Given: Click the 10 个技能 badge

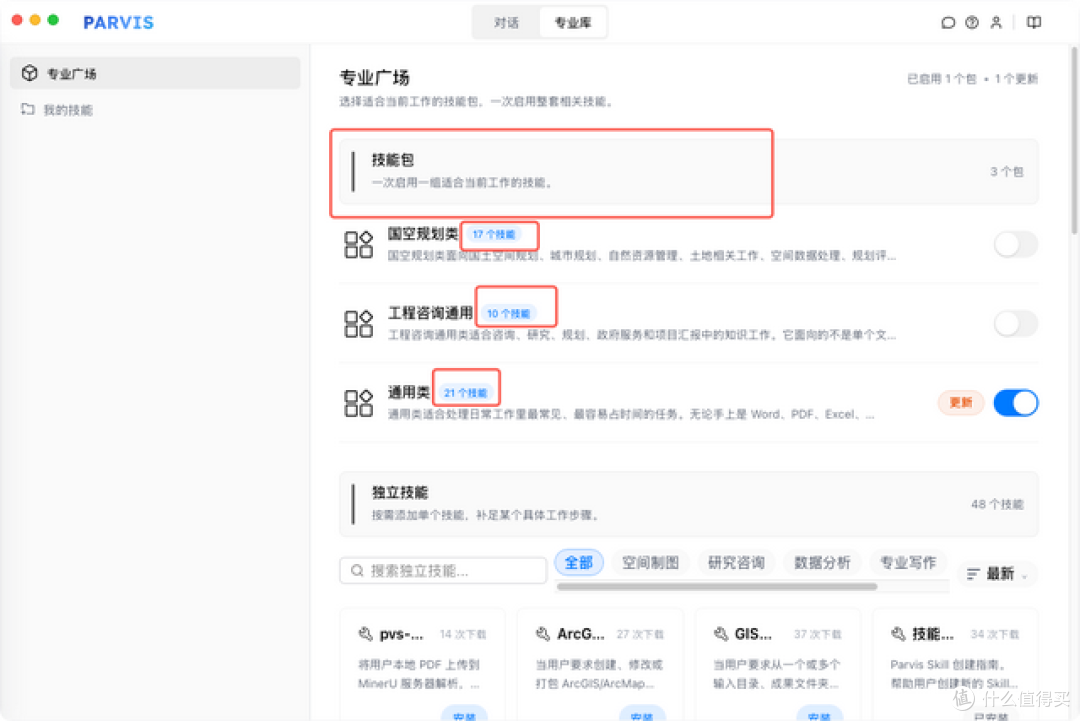Looking at the screenshot, I should 508,313.
